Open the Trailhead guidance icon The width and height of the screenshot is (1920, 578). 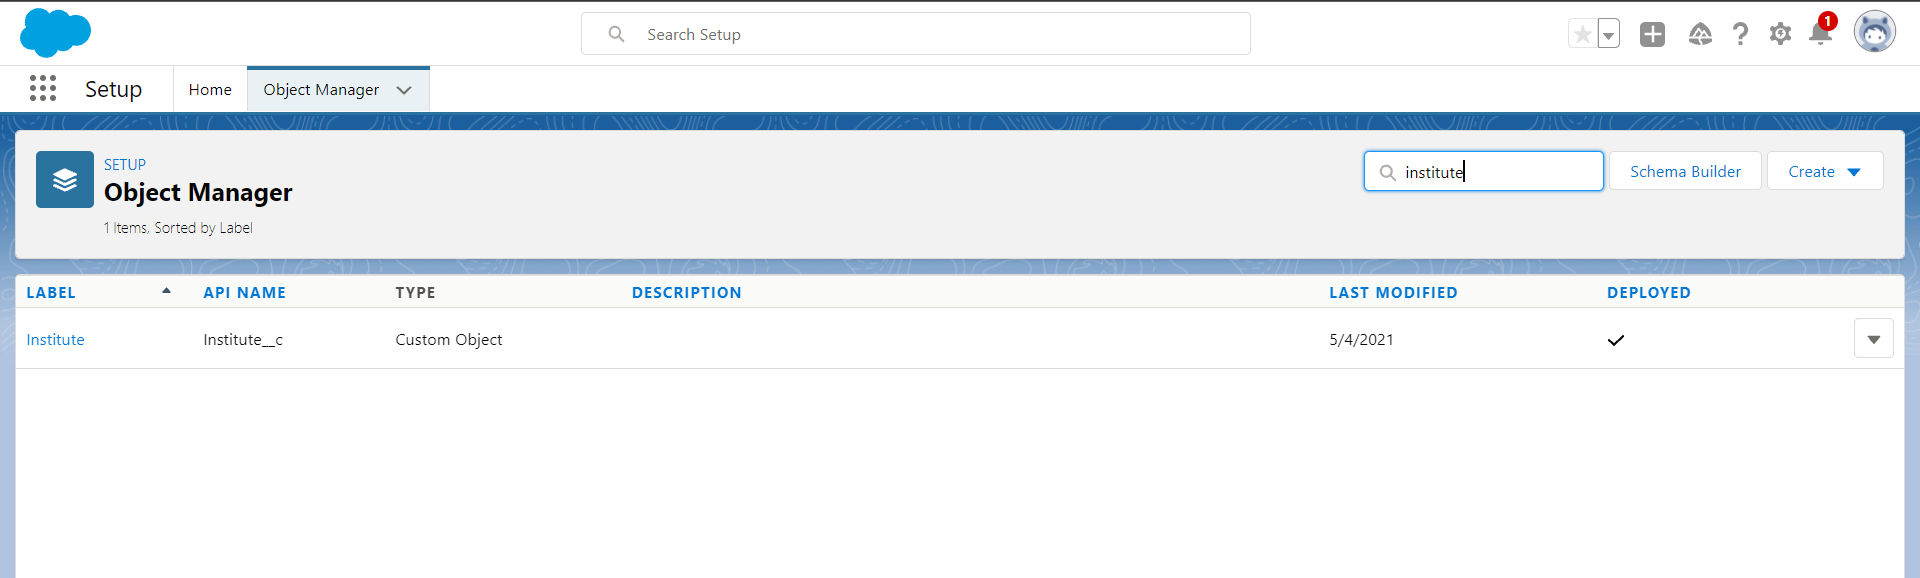[1700, 35]
